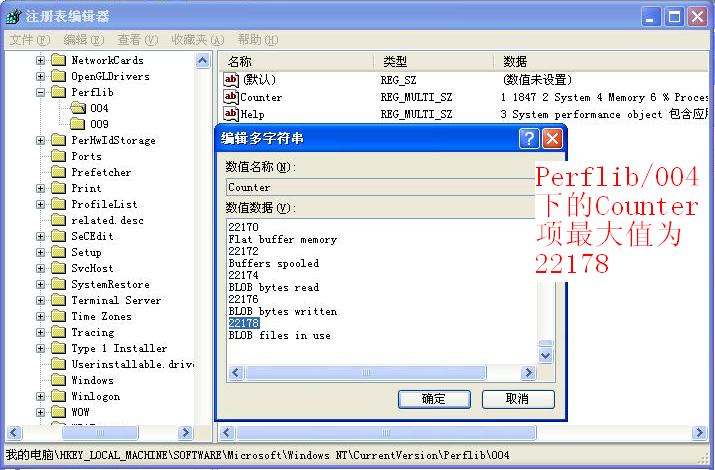The height and width of the screenshot is (470, 715).
Task: Click the Print folder icon
Action: tap(58, 188)
